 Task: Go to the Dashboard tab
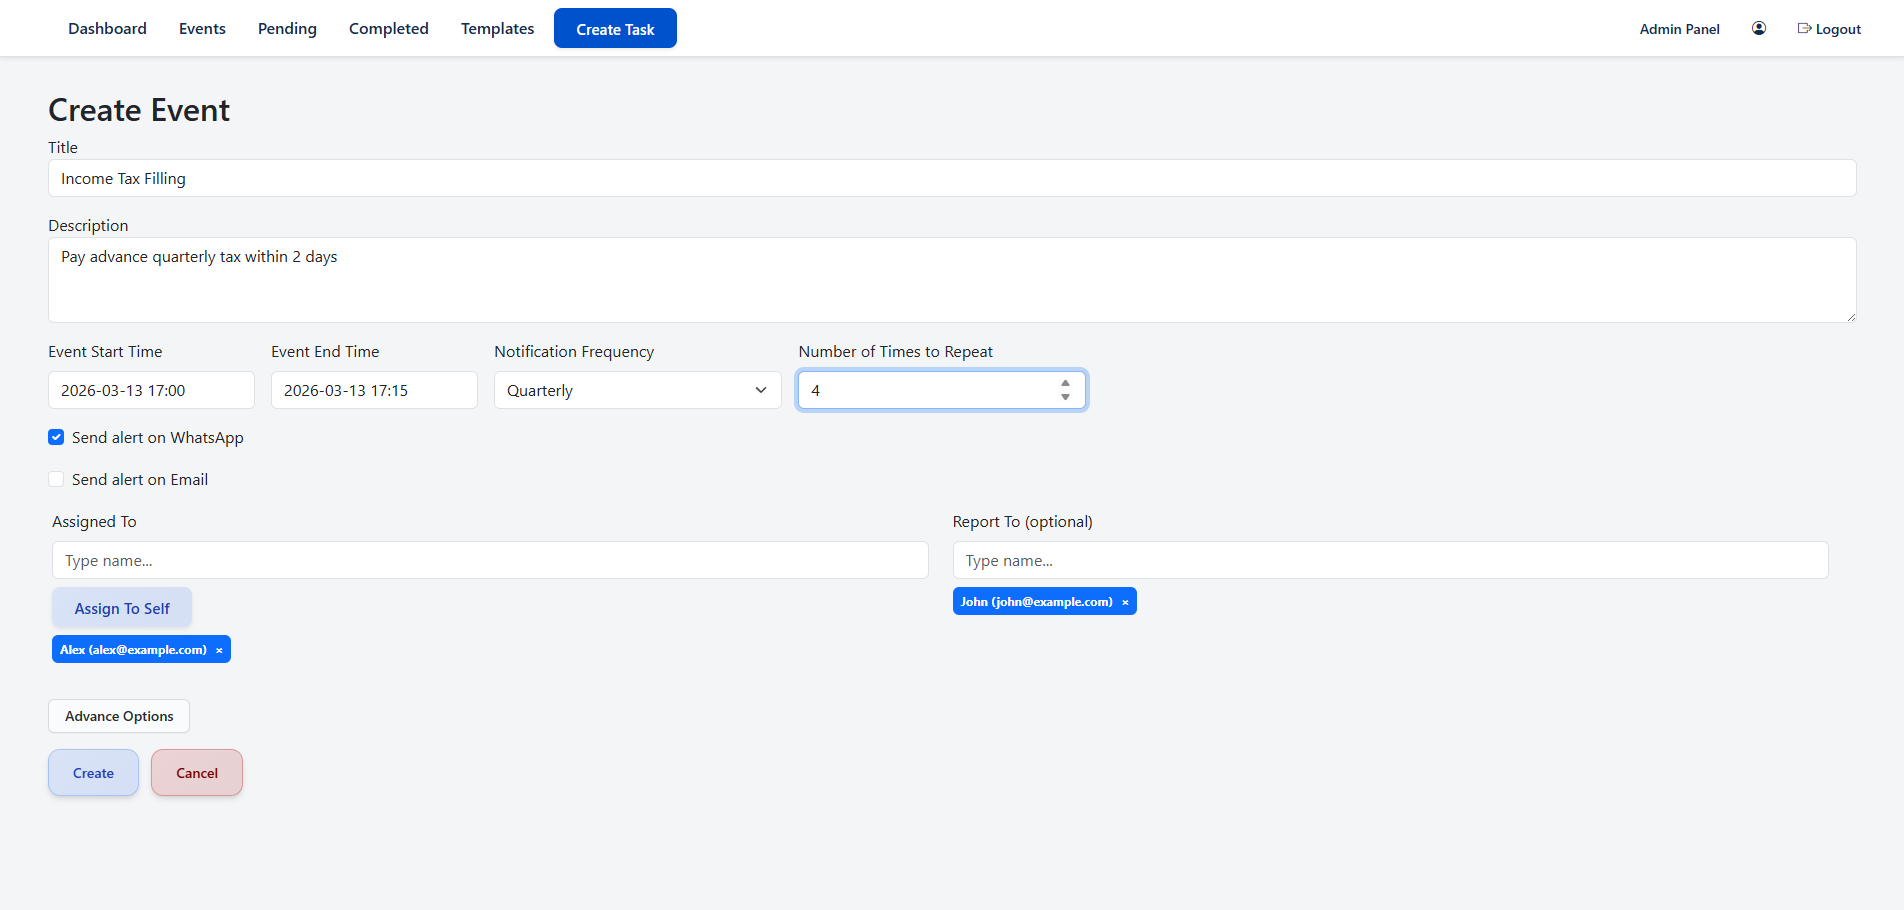point(107,29)
